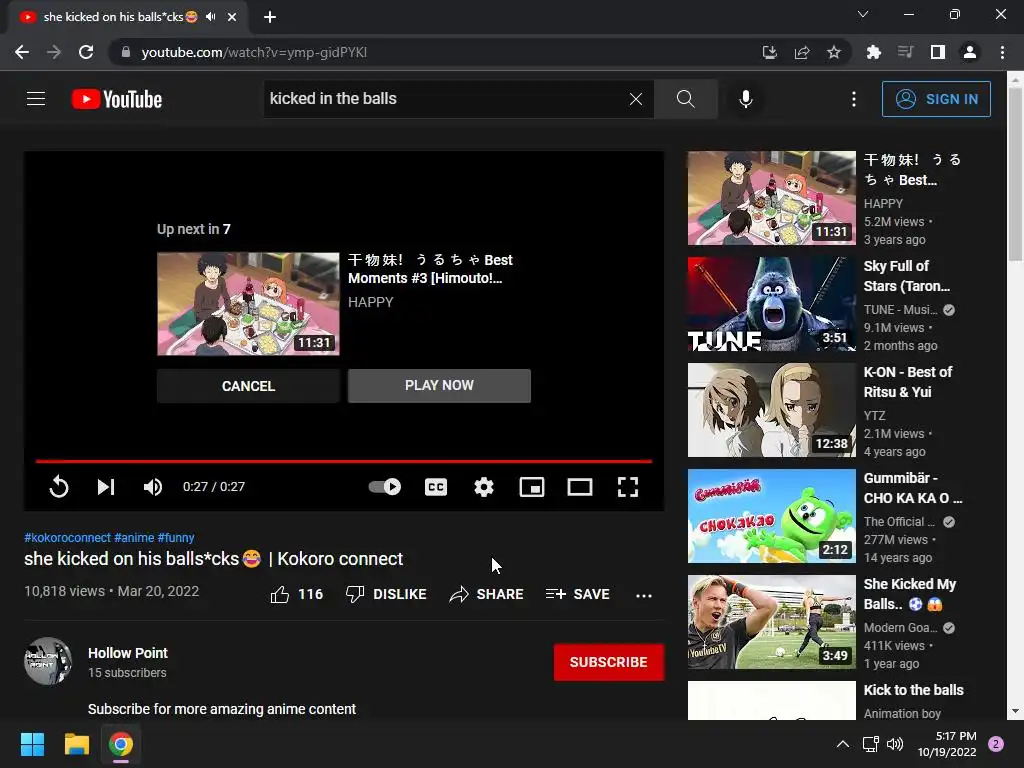The width and height of the screenshot is (1024, 768).
Task: Open more actions ellipsis below video
Action: 644,595
